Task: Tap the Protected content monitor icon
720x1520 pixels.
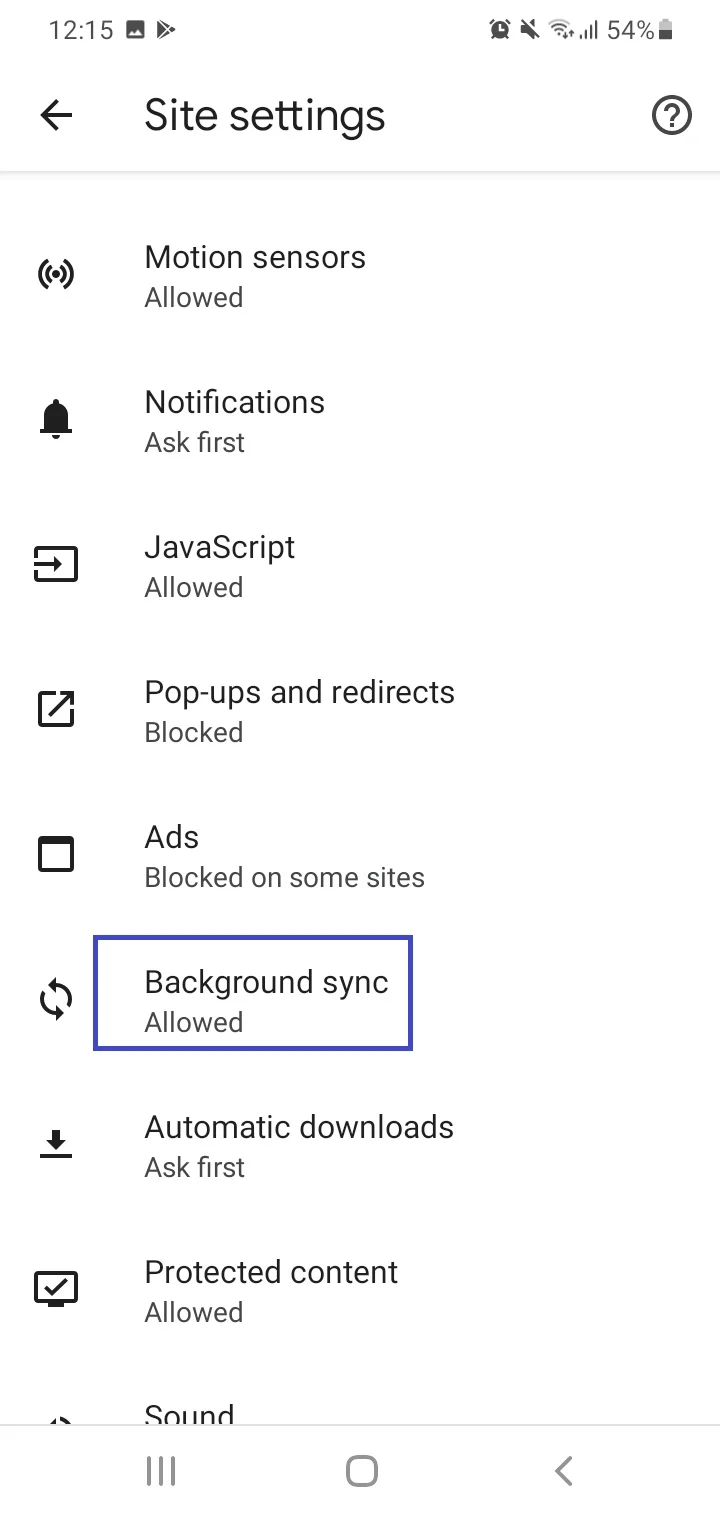Action: 56,1289
